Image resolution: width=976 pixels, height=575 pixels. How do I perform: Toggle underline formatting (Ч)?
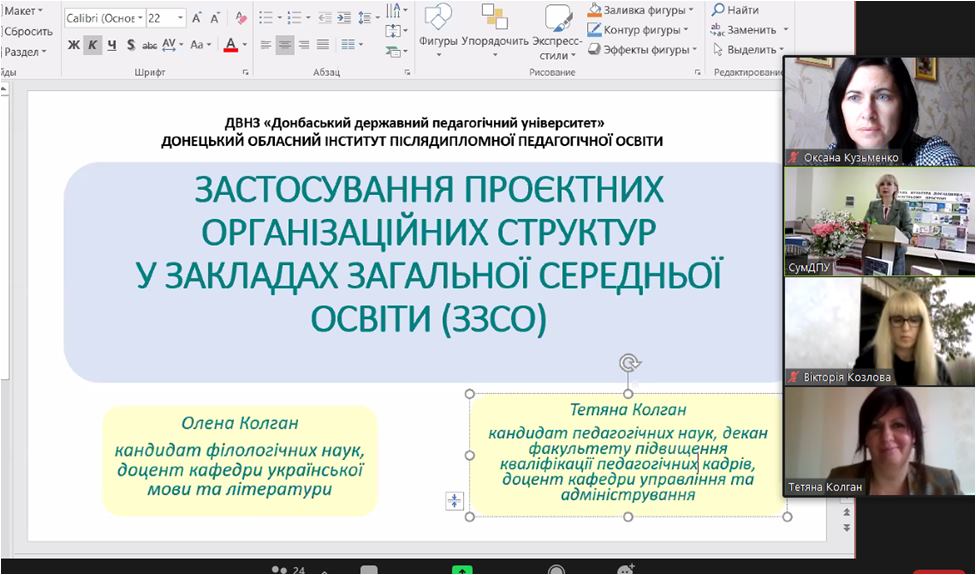(x=112, y=45)
